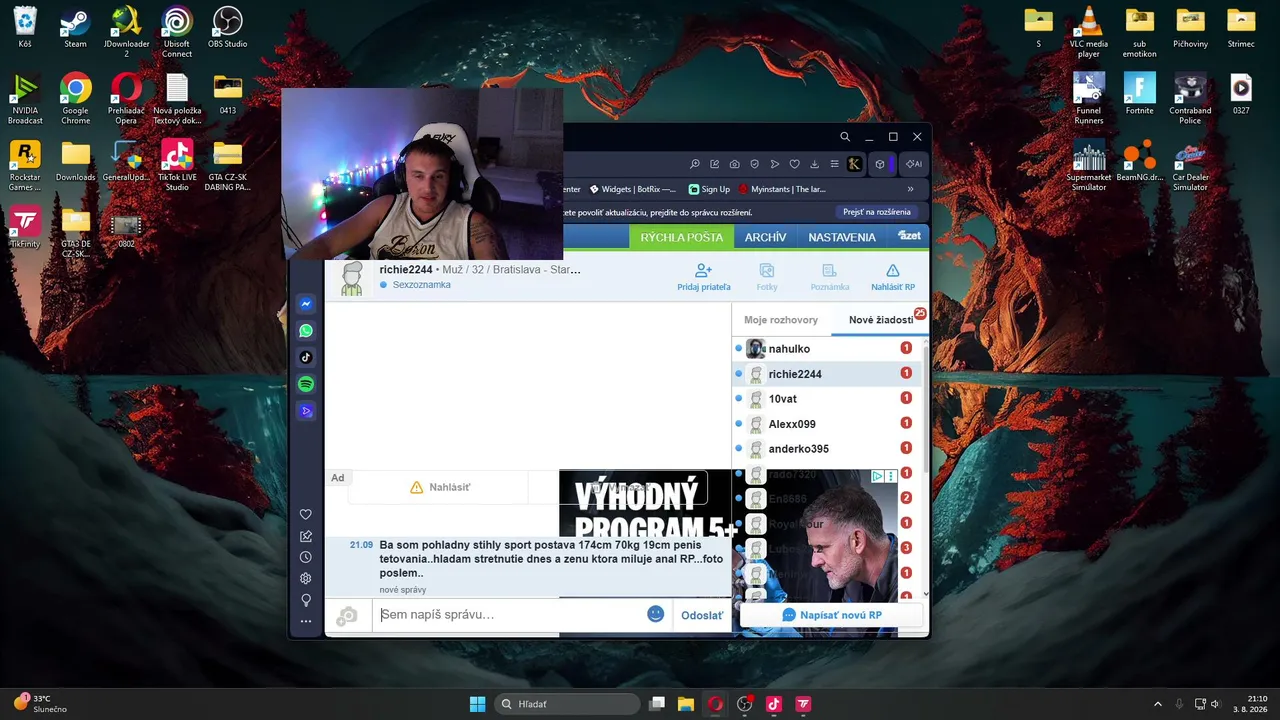The image size is (1280, 720).
Task: Open TikTok in the Opera sidebar
Action: [x=306, y=357]
